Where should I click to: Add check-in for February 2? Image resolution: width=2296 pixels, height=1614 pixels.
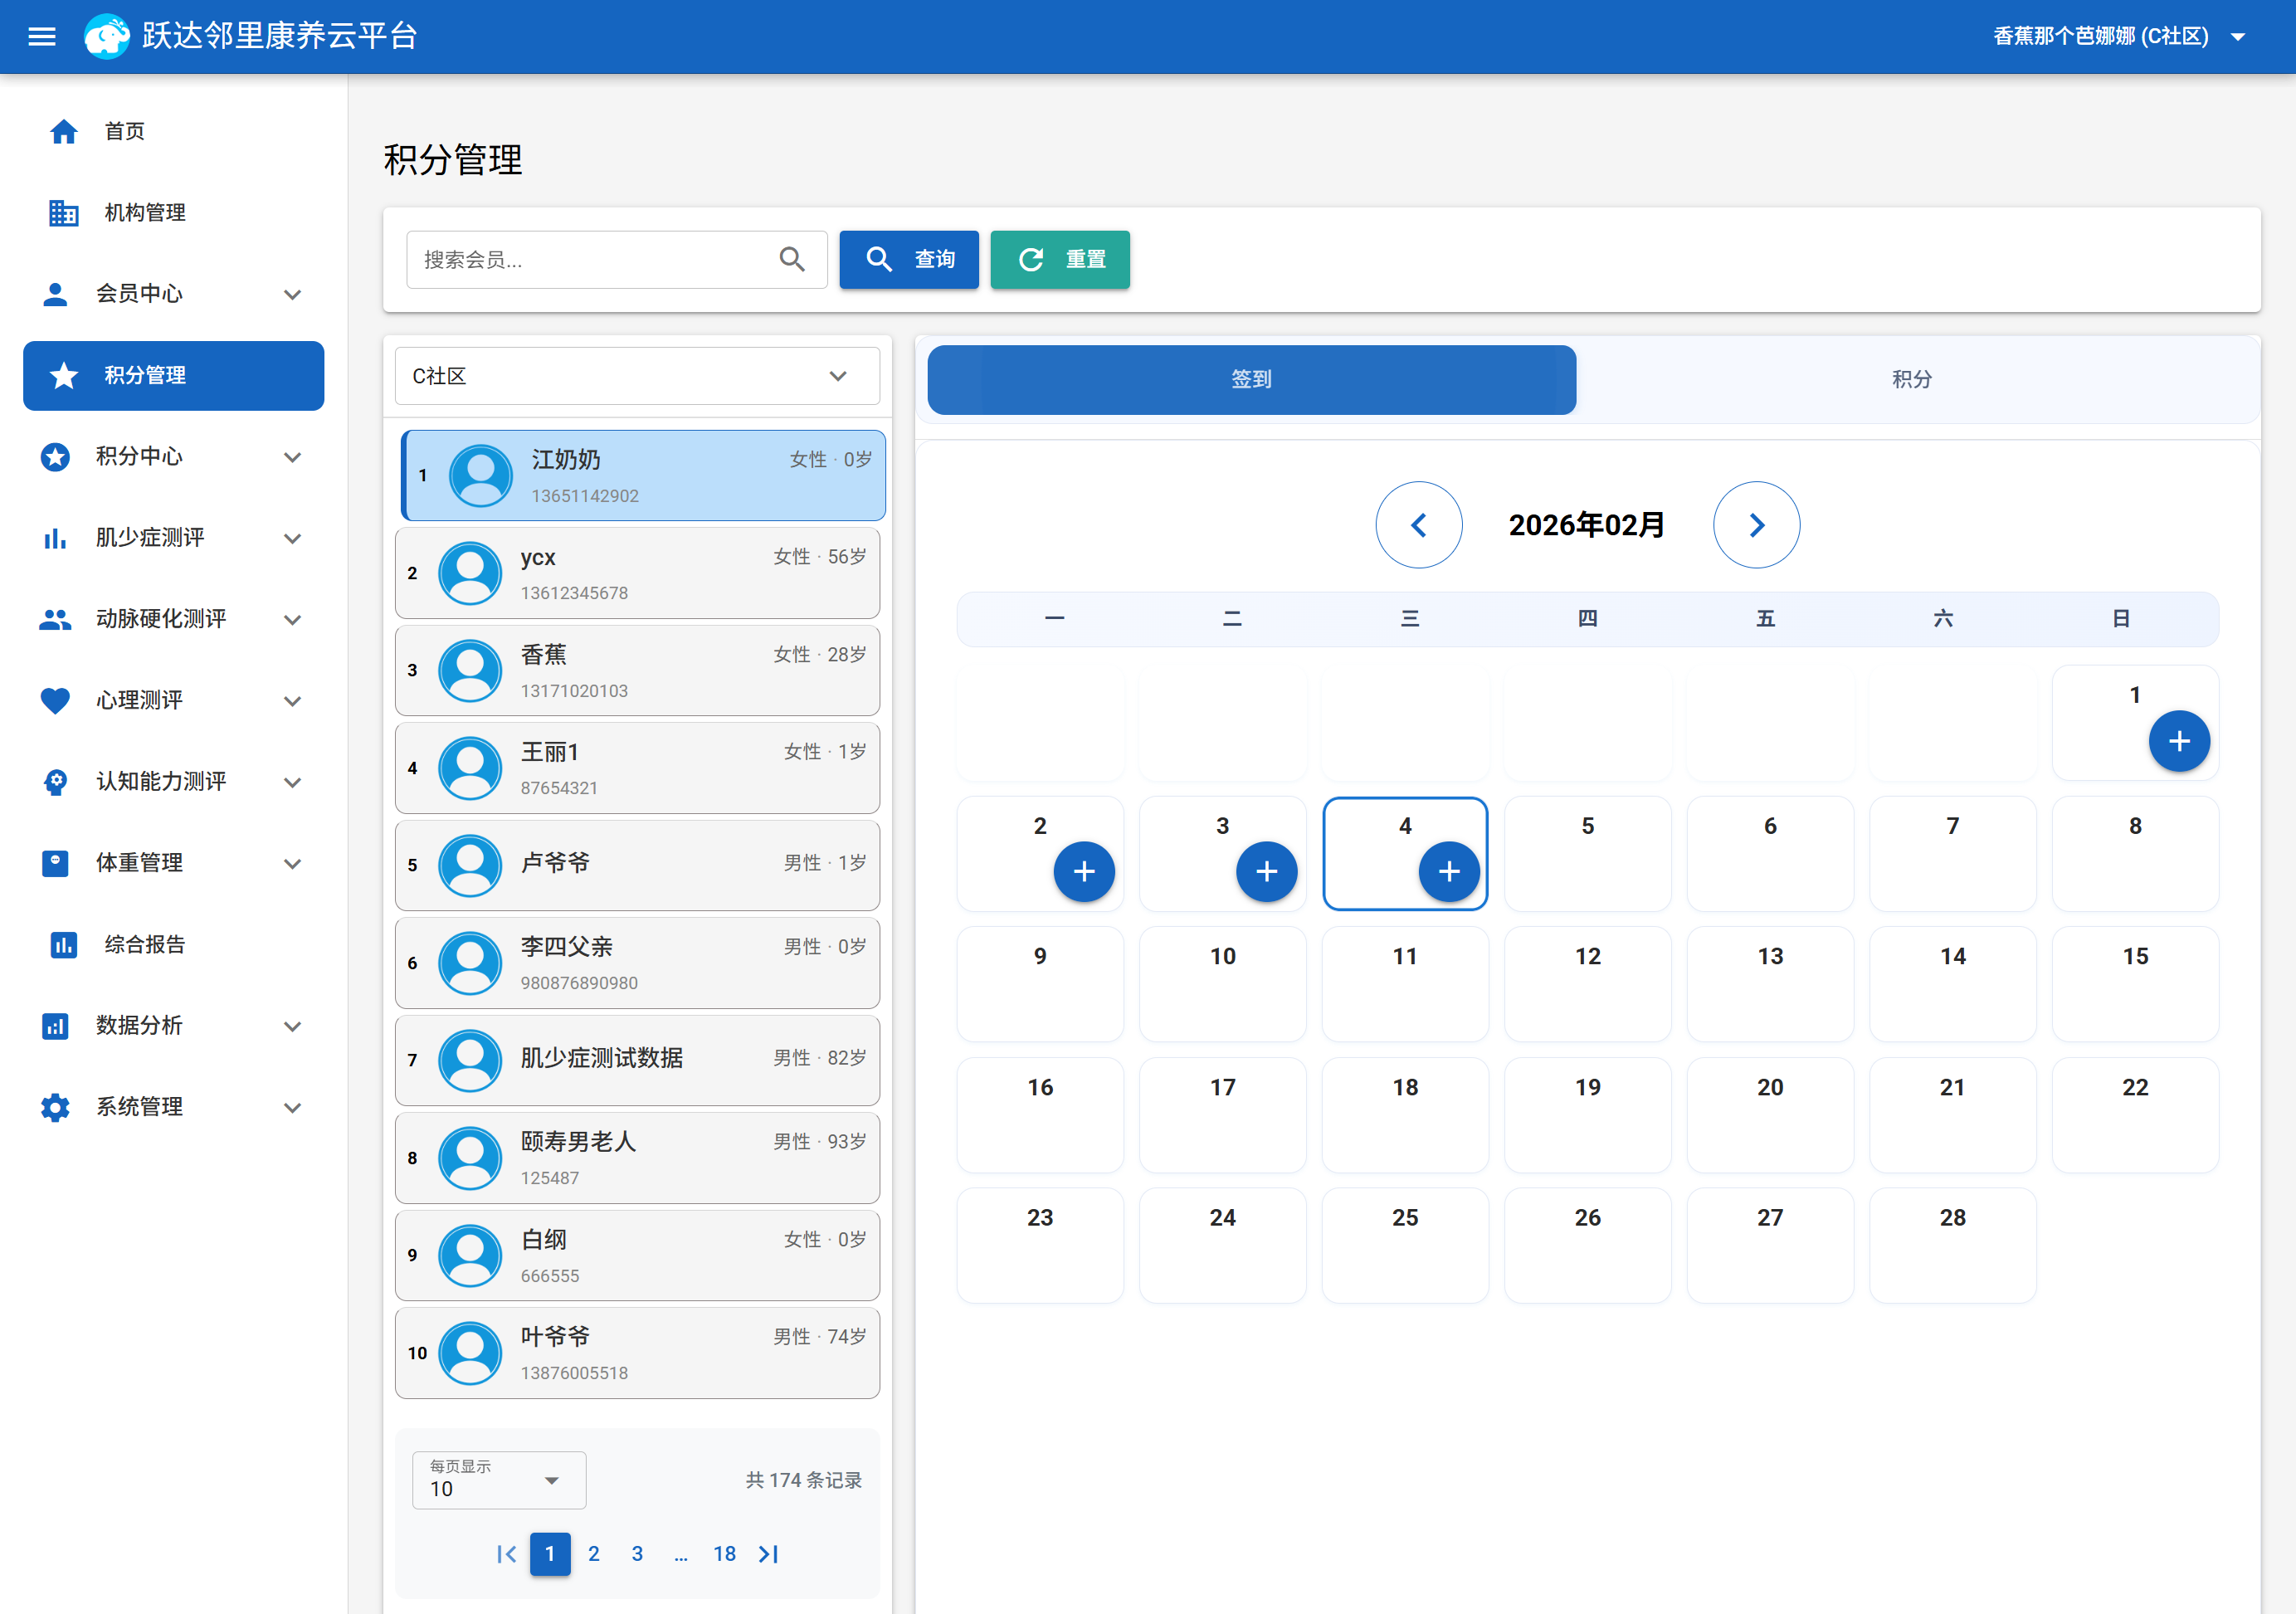coord(1084,872)
